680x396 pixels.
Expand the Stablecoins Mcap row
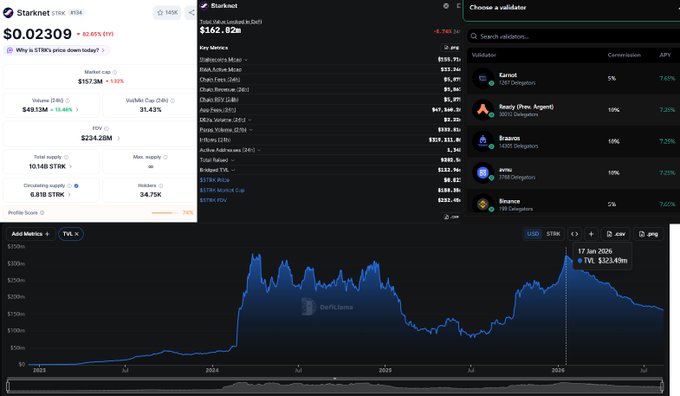click(x=246, y=60)
